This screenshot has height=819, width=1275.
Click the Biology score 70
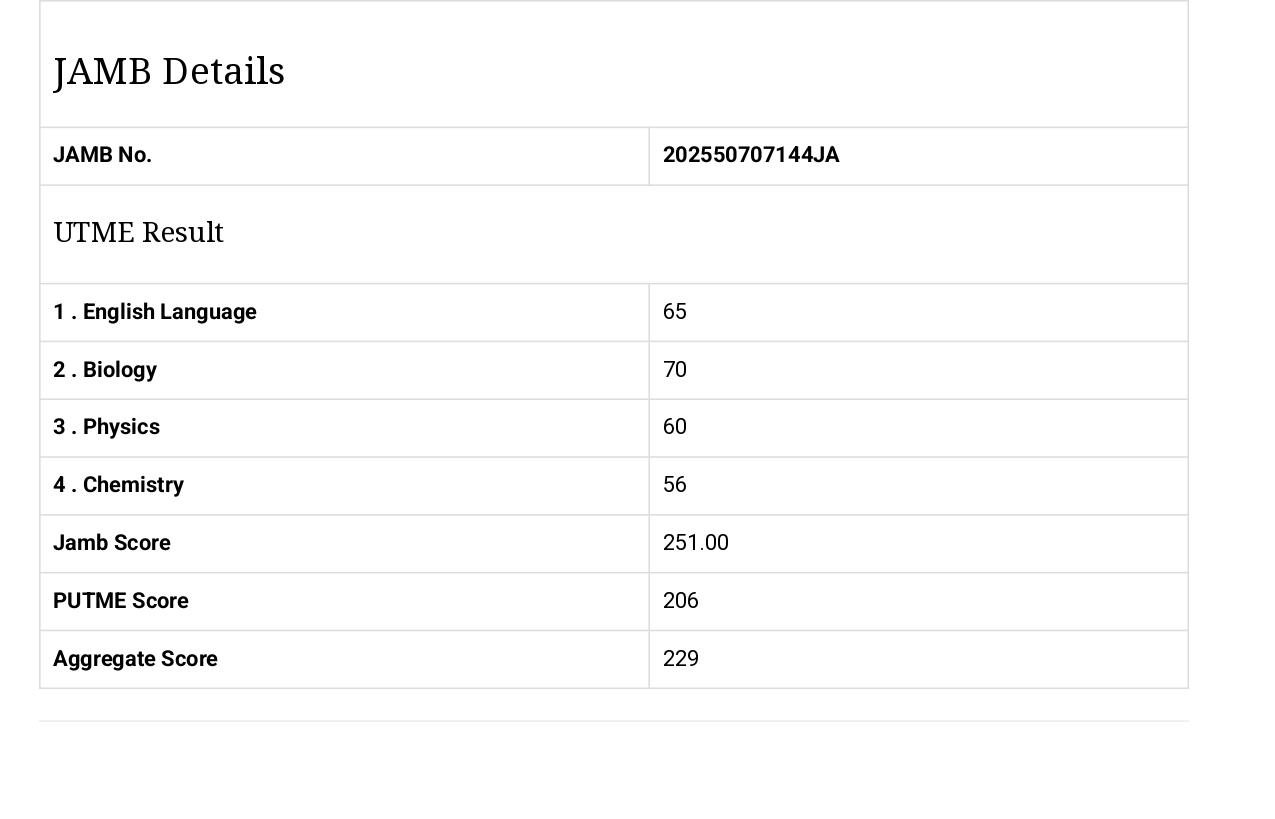point(675,370)
